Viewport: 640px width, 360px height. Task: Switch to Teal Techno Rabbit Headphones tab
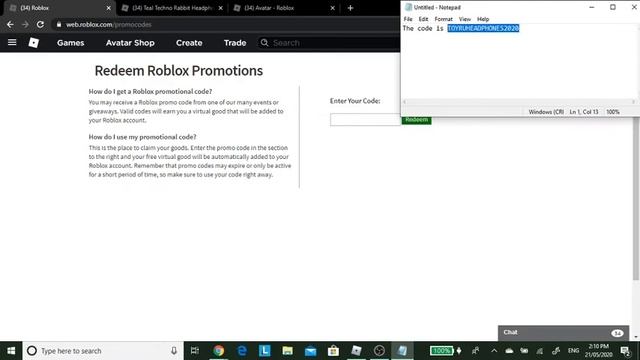click(x=172, y=8)
